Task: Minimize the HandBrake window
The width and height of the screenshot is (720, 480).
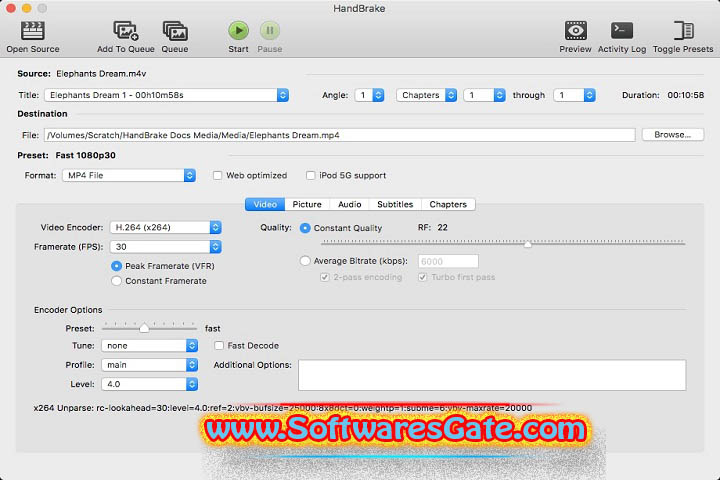Action: click(x=27, y=8)
